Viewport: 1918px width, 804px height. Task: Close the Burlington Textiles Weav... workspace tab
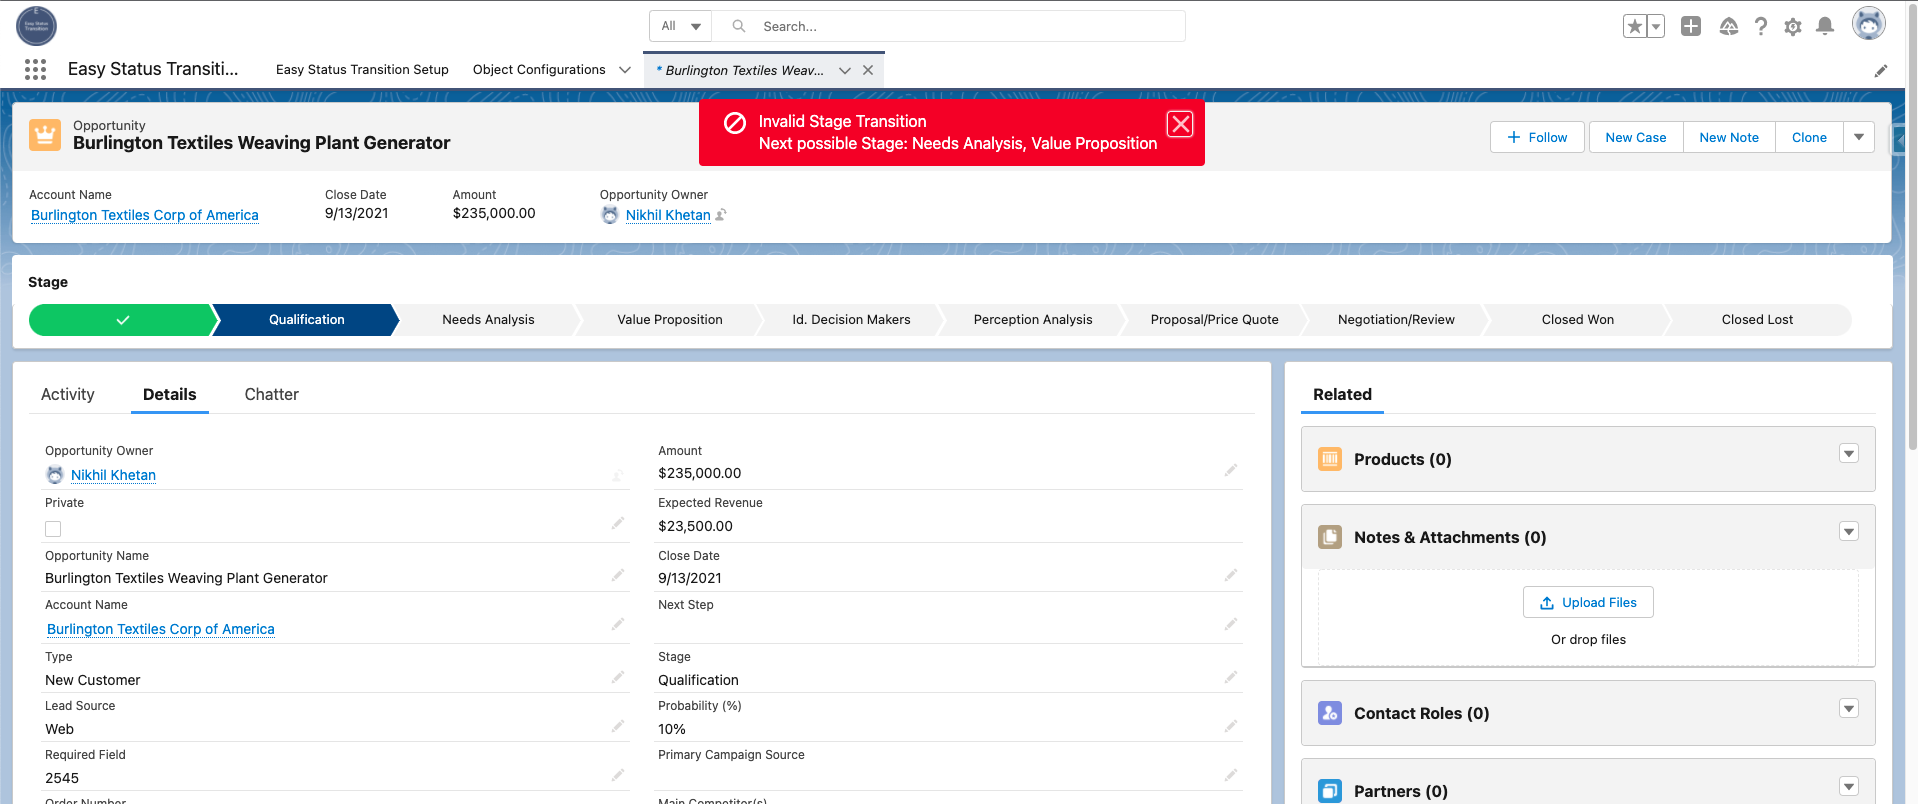(x=868, y=70)
